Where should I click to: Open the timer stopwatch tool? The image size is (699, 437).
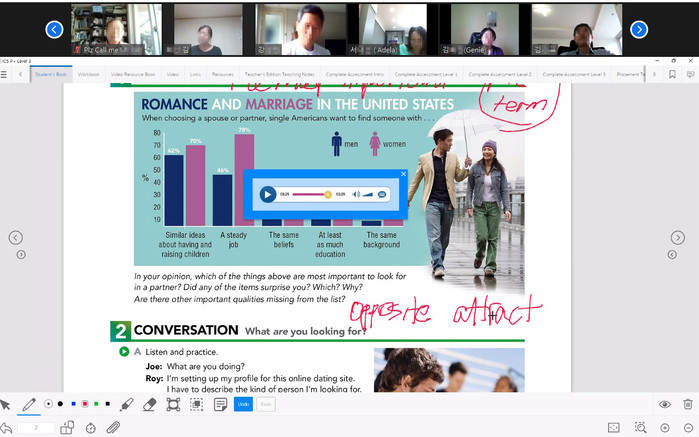pyautogui.click(x=91, y=427)
